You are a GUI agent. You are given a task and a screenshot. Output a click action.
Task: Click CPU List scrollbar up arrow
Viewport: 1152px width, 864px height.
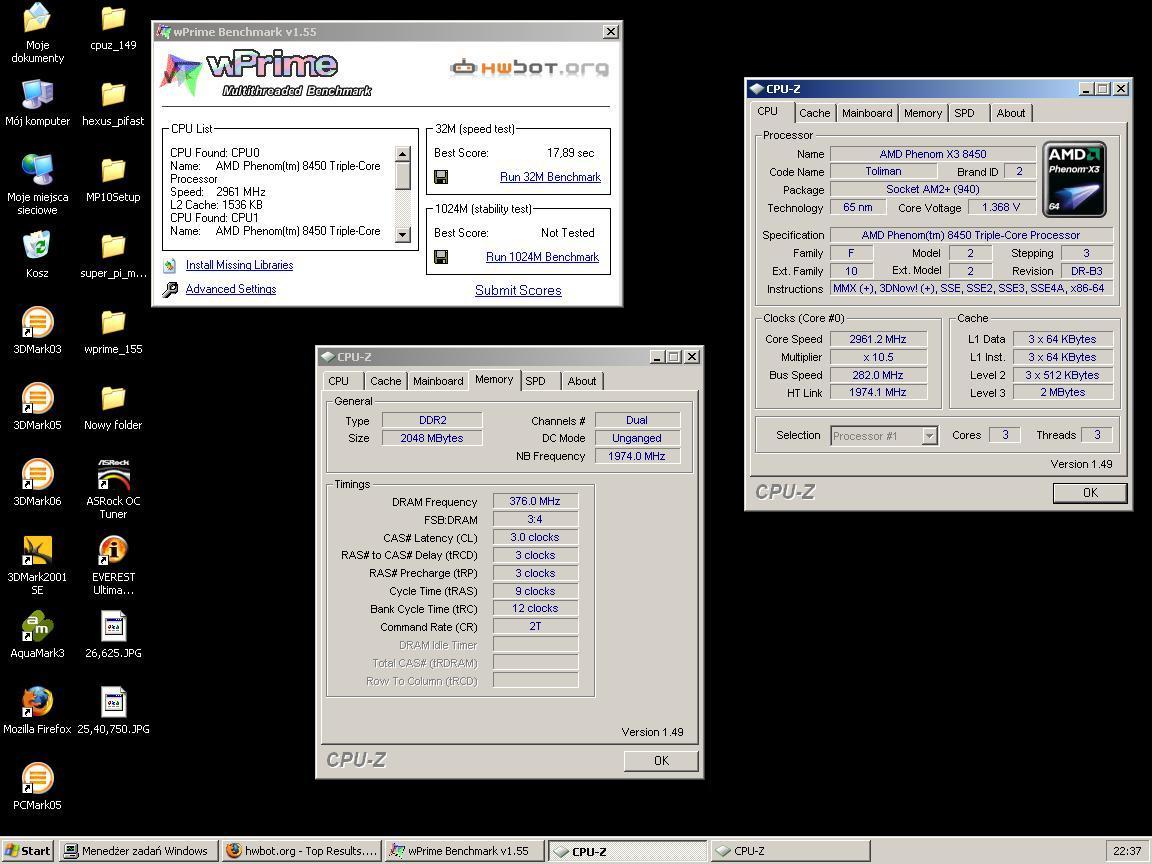[403, 154]
